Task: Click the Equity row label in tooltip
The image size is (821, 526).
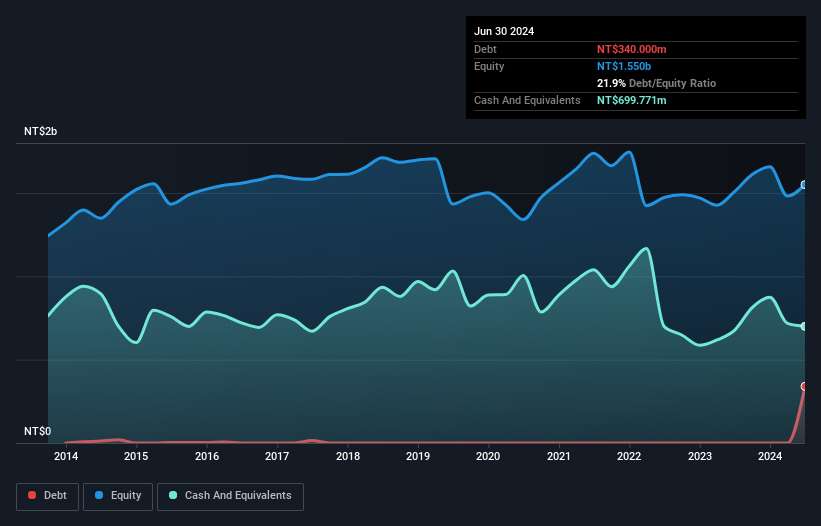Action: point(489,66)
